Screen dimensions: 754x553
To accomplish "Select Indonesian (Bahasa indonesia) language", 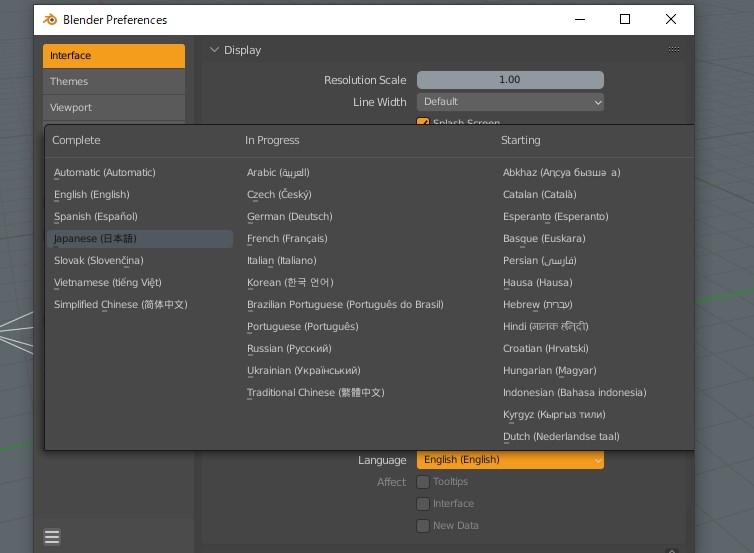I will point(575,393).
